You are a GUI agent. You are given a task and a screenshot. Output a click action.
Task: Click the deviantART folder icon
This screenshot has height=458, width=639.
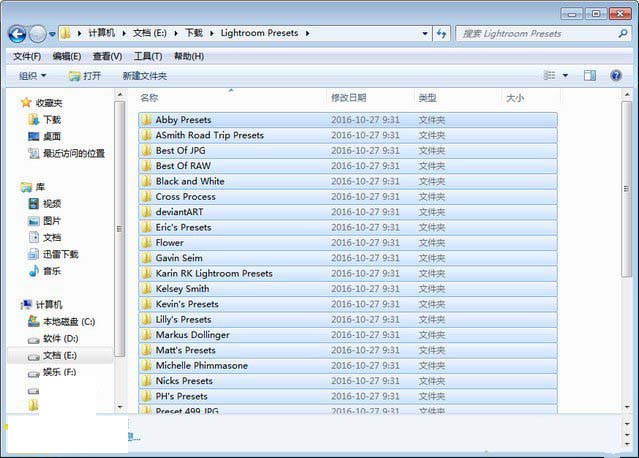pyautogui.click(x=146, y=212)
